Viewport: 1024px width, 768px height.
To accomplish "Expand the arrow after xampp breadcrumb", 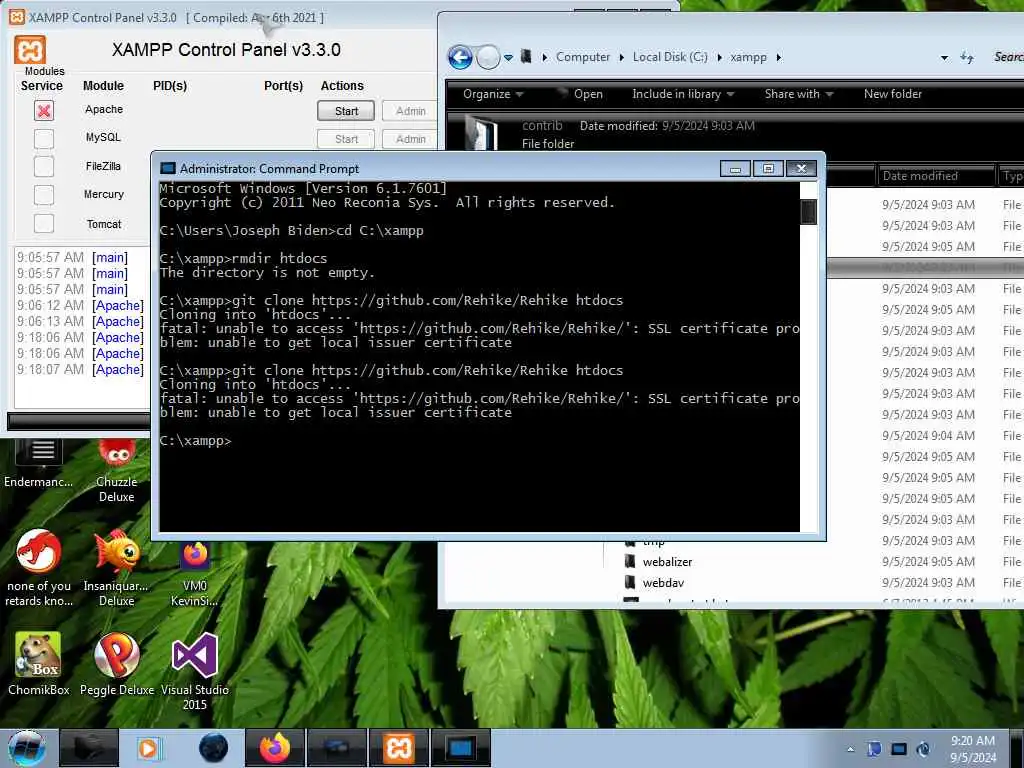I will coord(778,57).
